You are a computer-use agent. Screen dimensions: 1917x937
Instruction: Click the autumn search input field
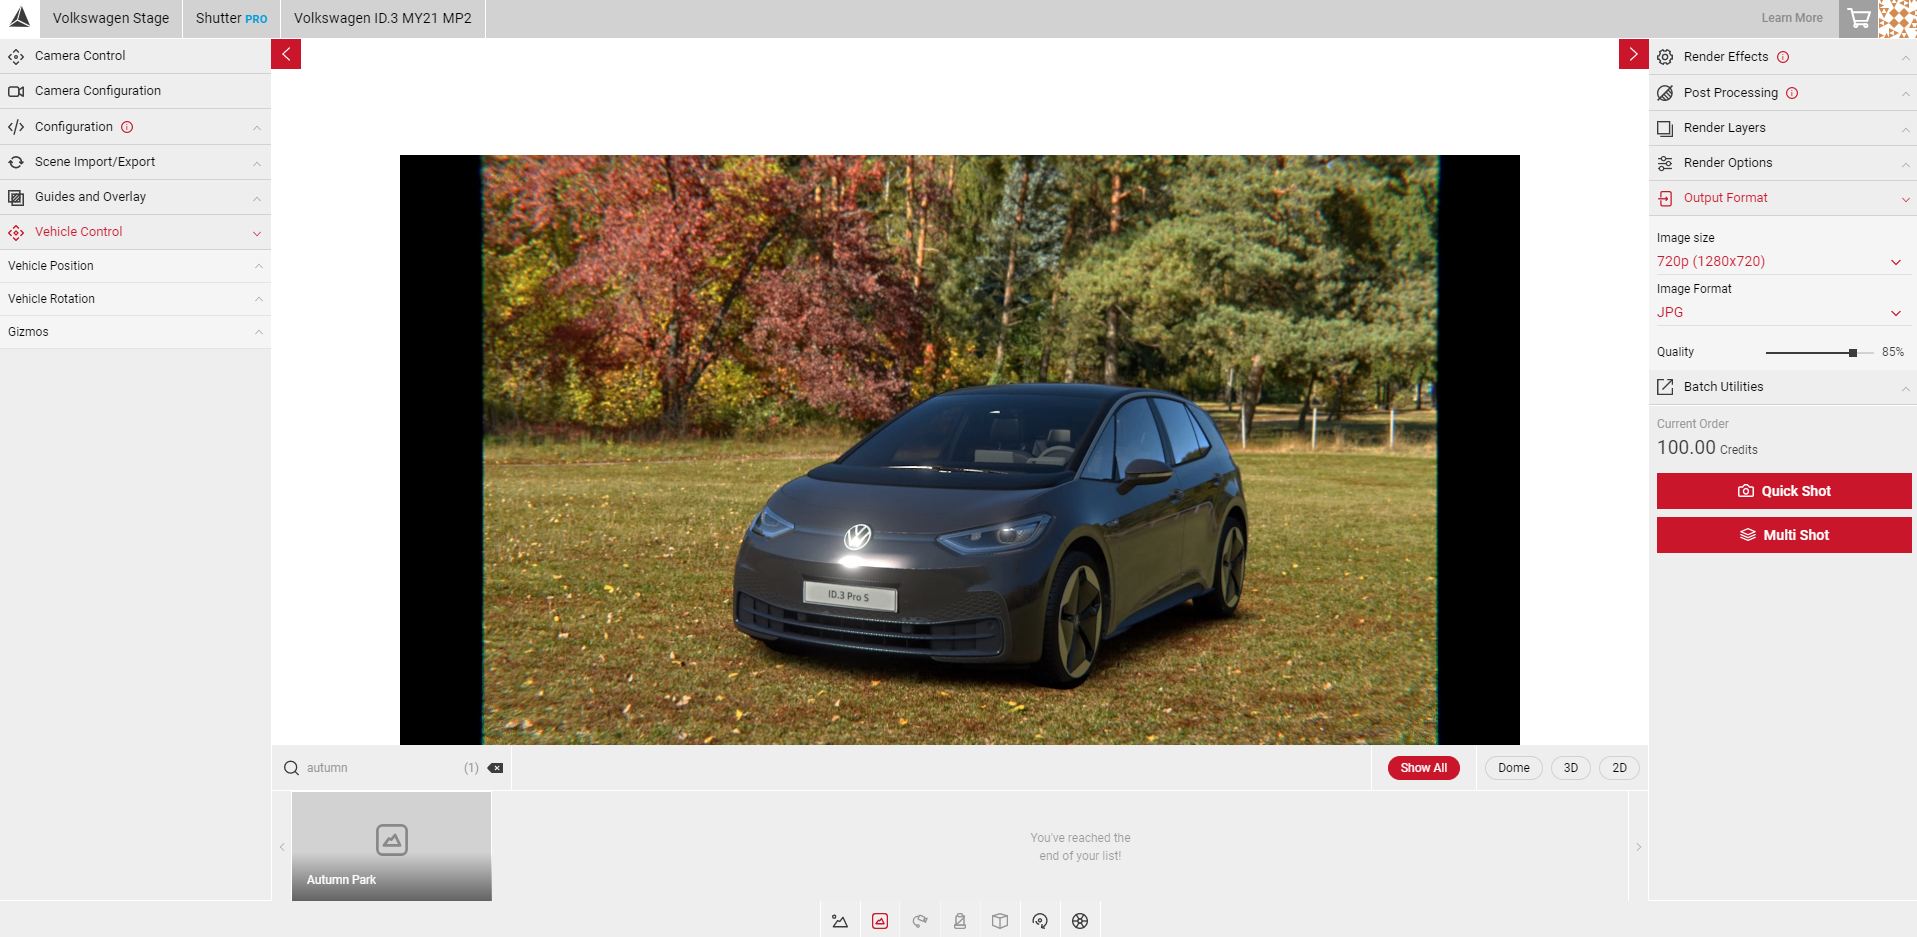coord(380,768)
